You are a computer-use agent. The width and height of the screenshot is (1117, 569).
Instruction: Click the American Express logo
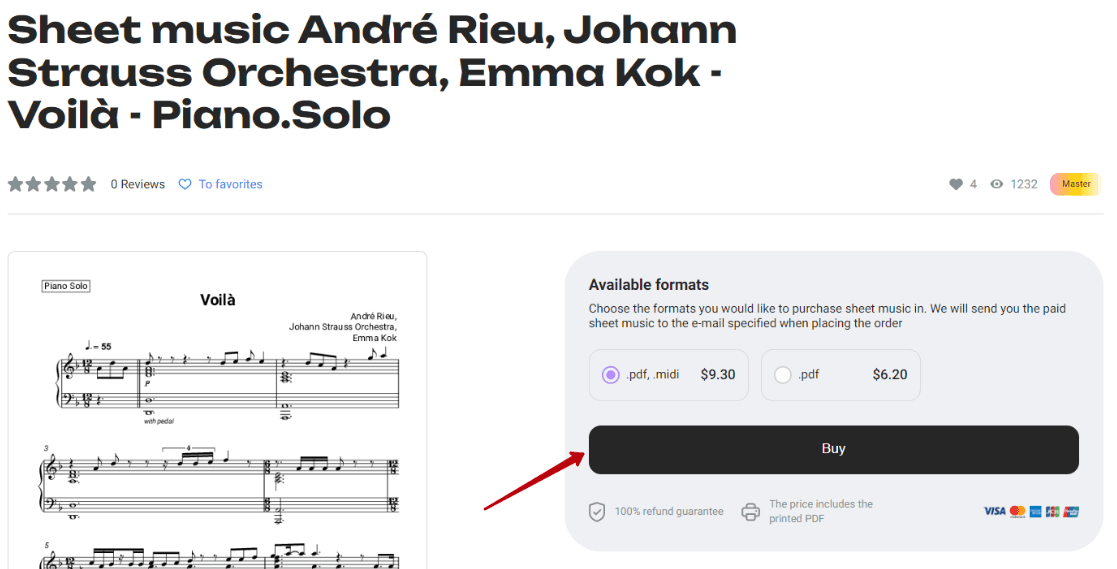point(1036,511)
